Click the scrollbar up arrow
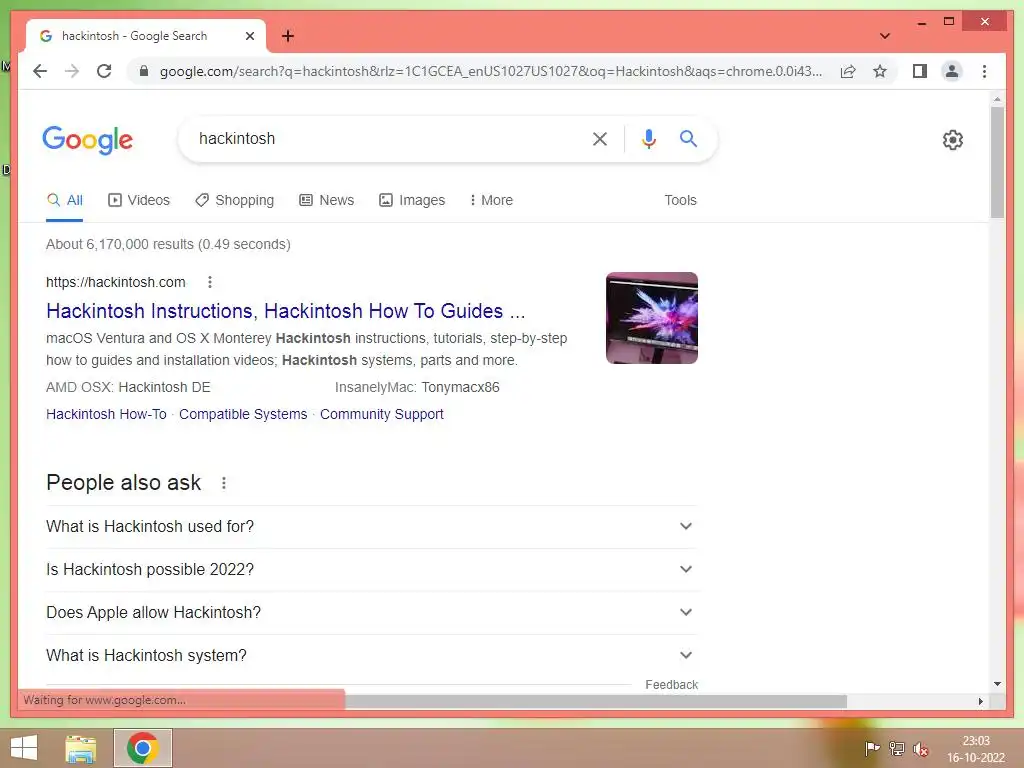The height and width of the screenshot is (768, 1024). click(x=997, y=99)
